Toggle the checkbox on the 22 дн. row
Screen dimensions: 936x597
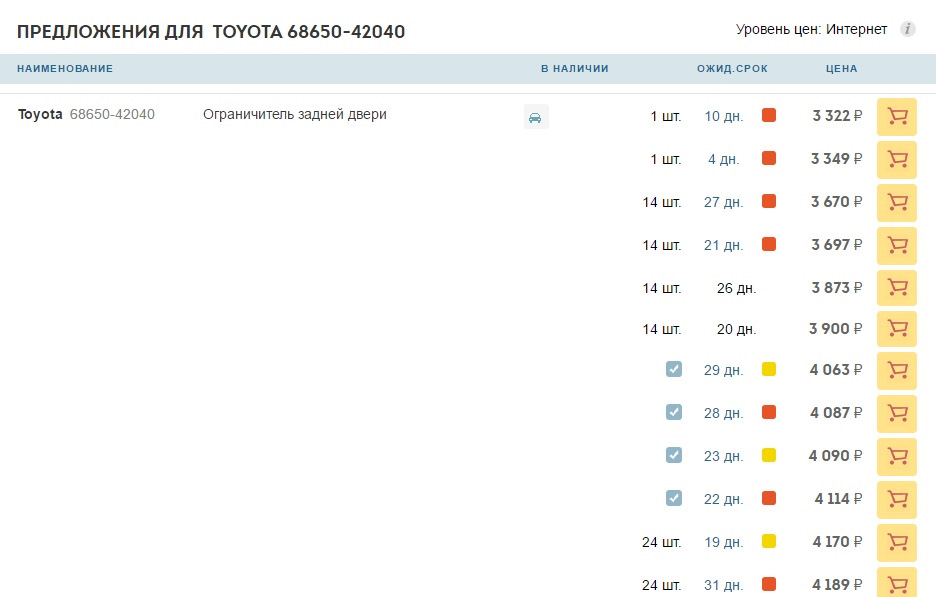[674, 498]
